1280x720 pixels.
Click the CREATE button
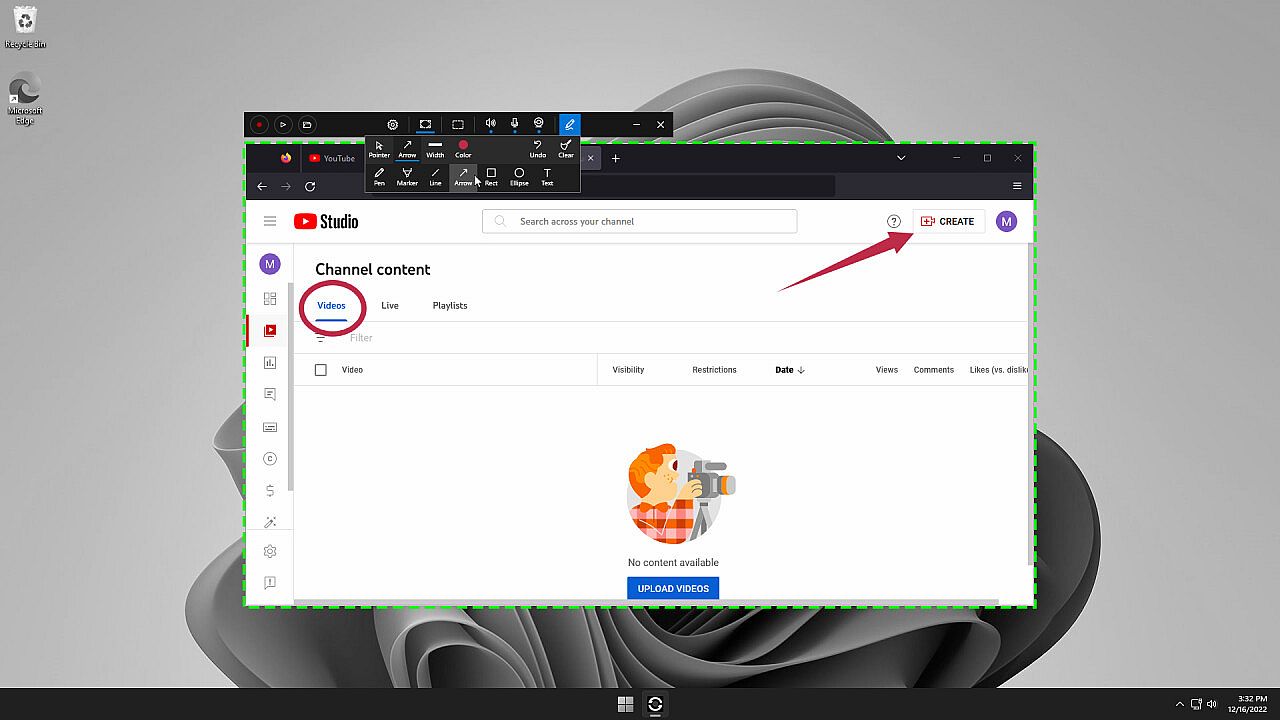click(x=947, y=221)
